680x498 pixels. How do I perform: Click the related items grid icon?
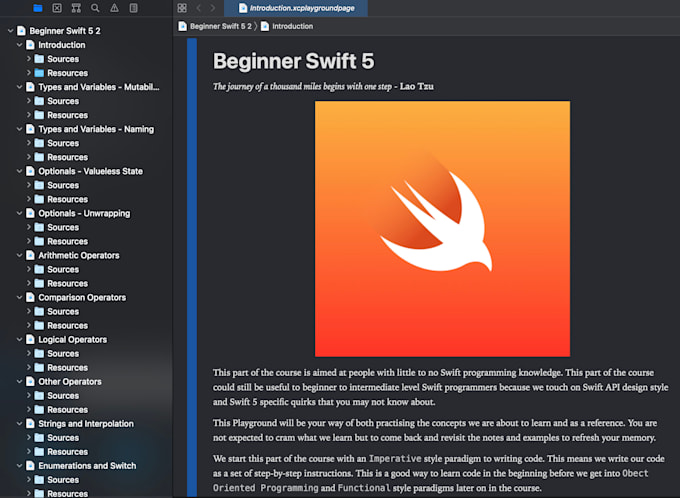point(182,8)
